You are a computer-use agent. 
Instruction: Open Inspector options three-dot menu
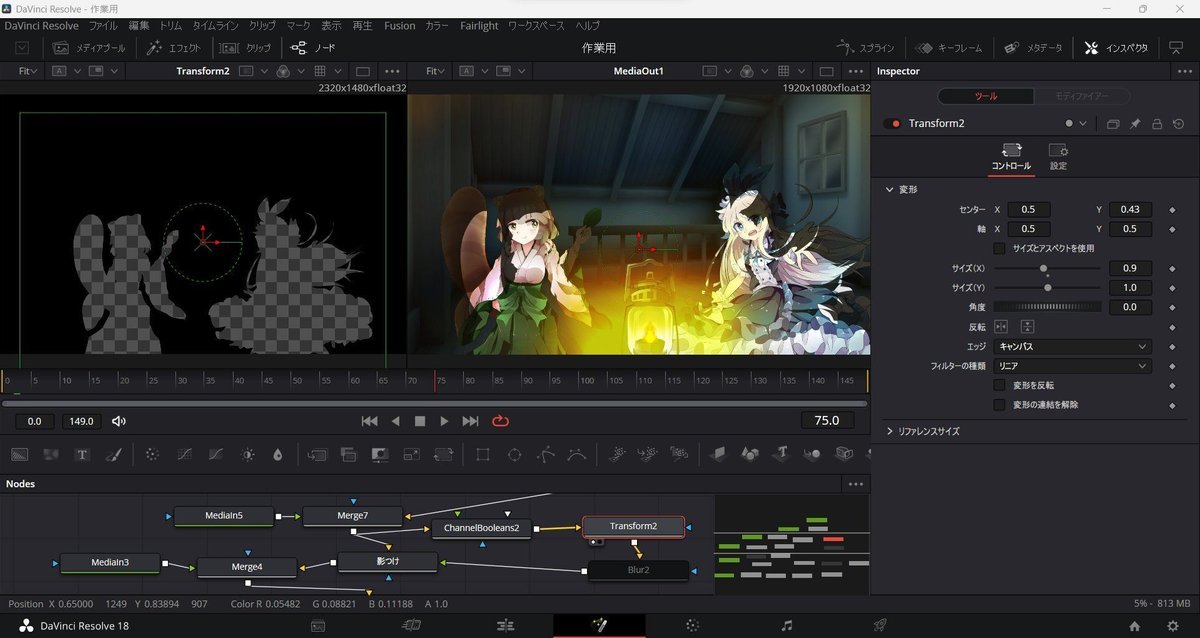point(1183,71)
